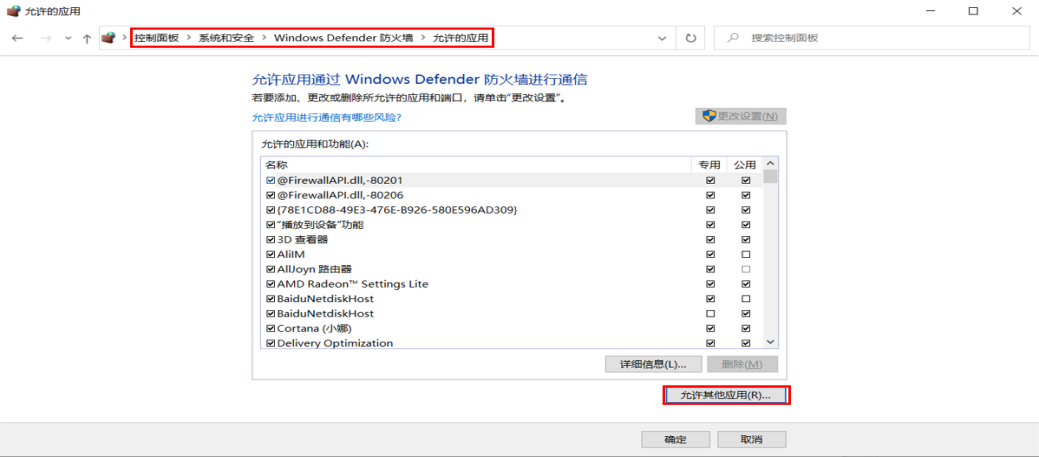The width and height of the screenshot is (1039, 457).
Task: Click the firewall icon in address bar
Action: (x=108, y=38)
